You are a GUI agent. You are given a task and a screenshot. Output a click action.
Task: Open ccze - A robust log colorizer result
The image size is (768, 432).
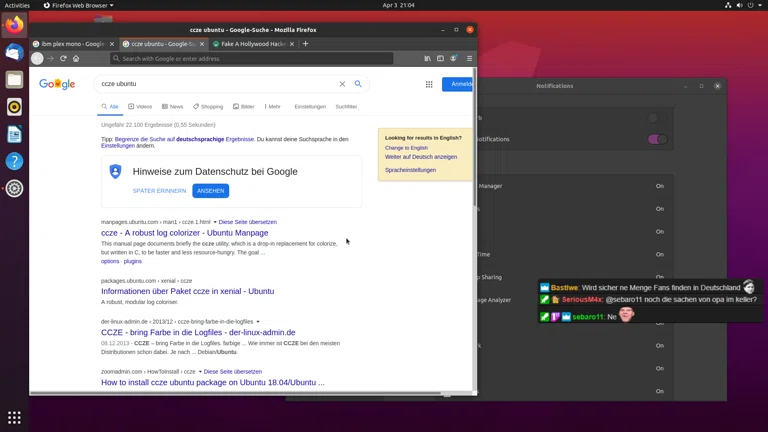pos(185,233)
